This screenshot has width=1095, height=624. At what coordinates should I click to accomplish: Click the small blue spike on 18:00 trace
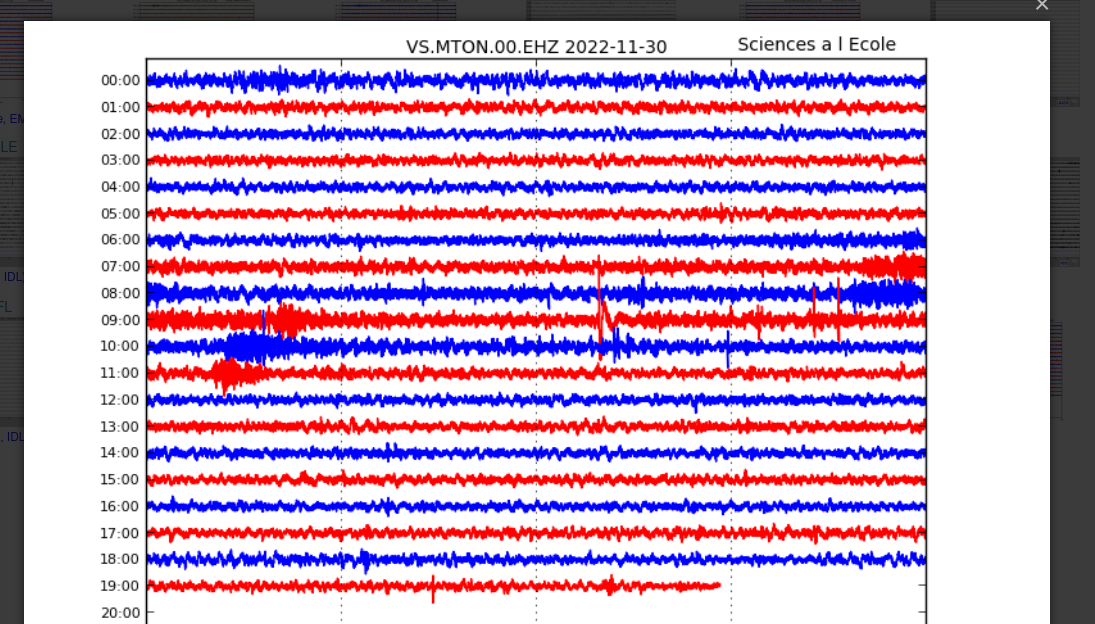tap(364, 559)
